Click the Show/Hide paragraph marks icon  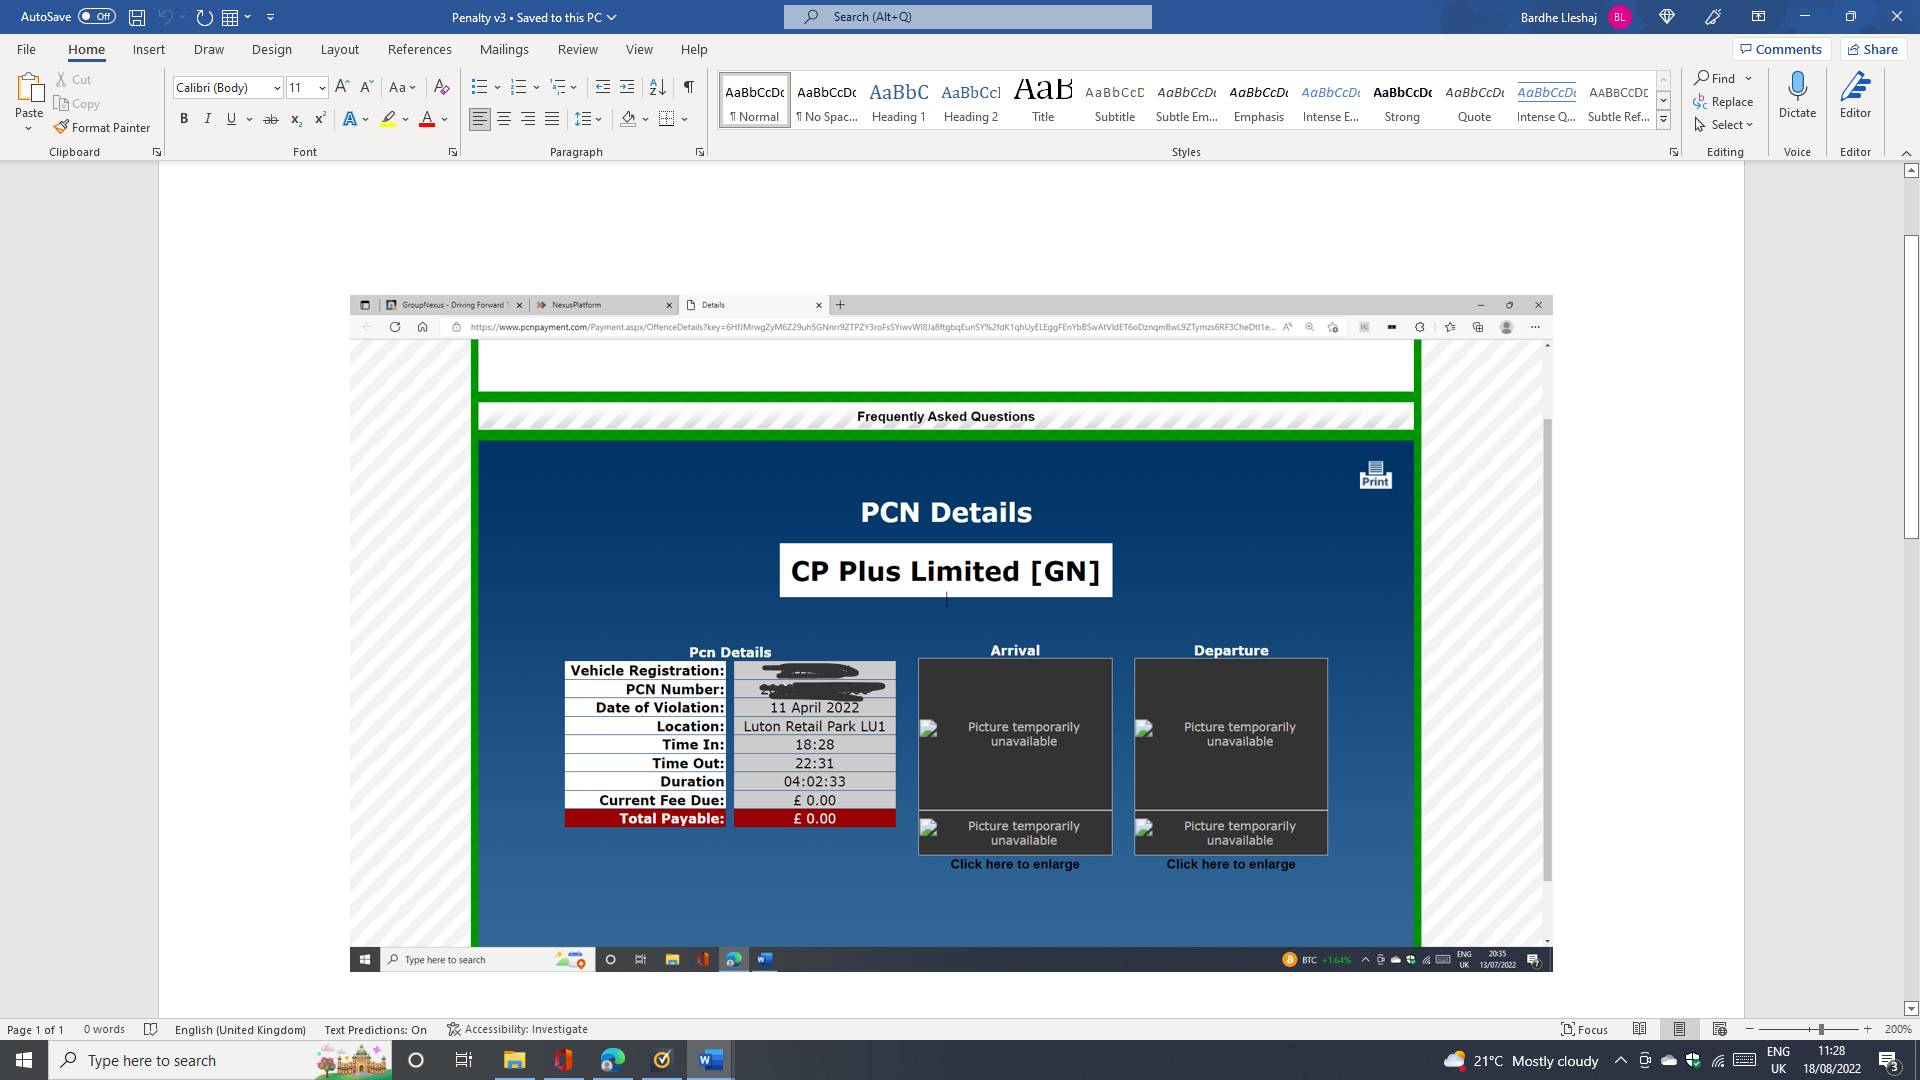tap(688, 87)
